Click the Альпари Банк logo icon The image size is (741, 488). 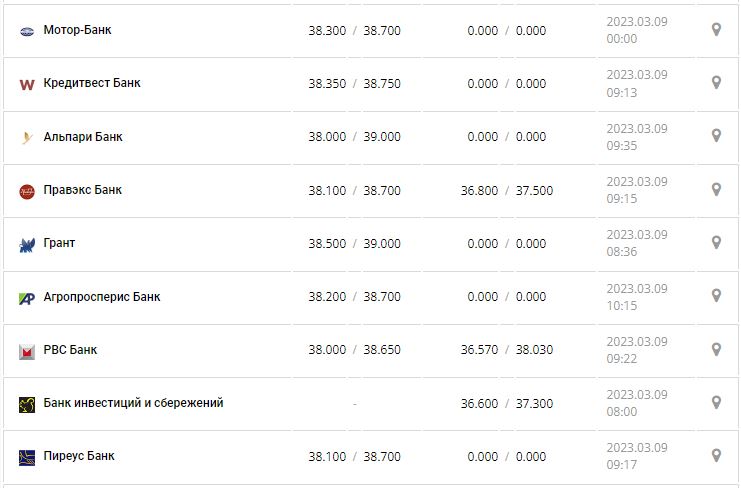tap(27, 138)
